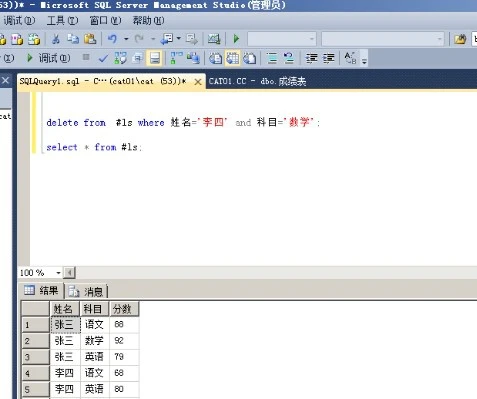Open the empty solution configurations combo box
The height and width of the screenshot is (399, 477).
[282, 39]
